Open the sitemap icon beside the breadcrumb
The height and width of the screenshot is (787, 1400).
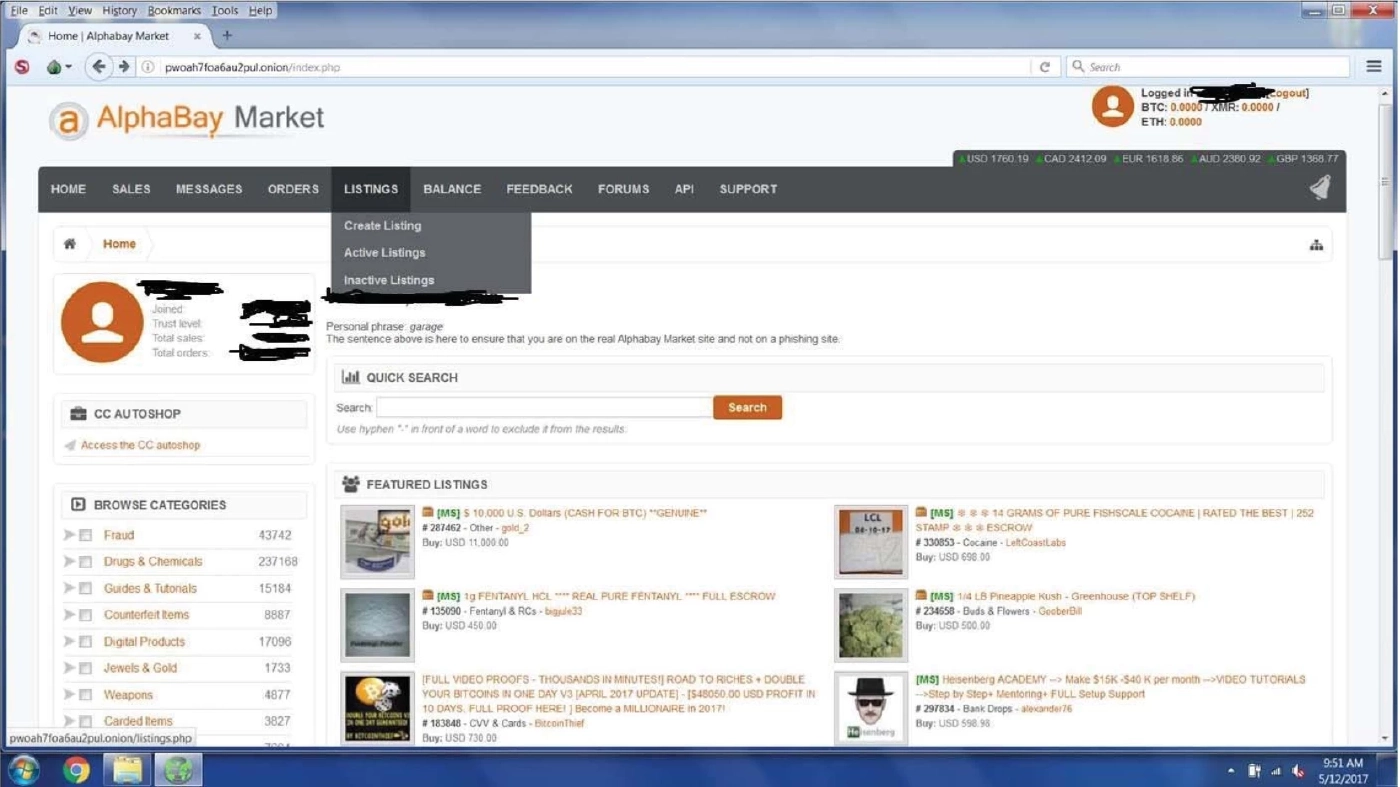(x=1316, y=245)
